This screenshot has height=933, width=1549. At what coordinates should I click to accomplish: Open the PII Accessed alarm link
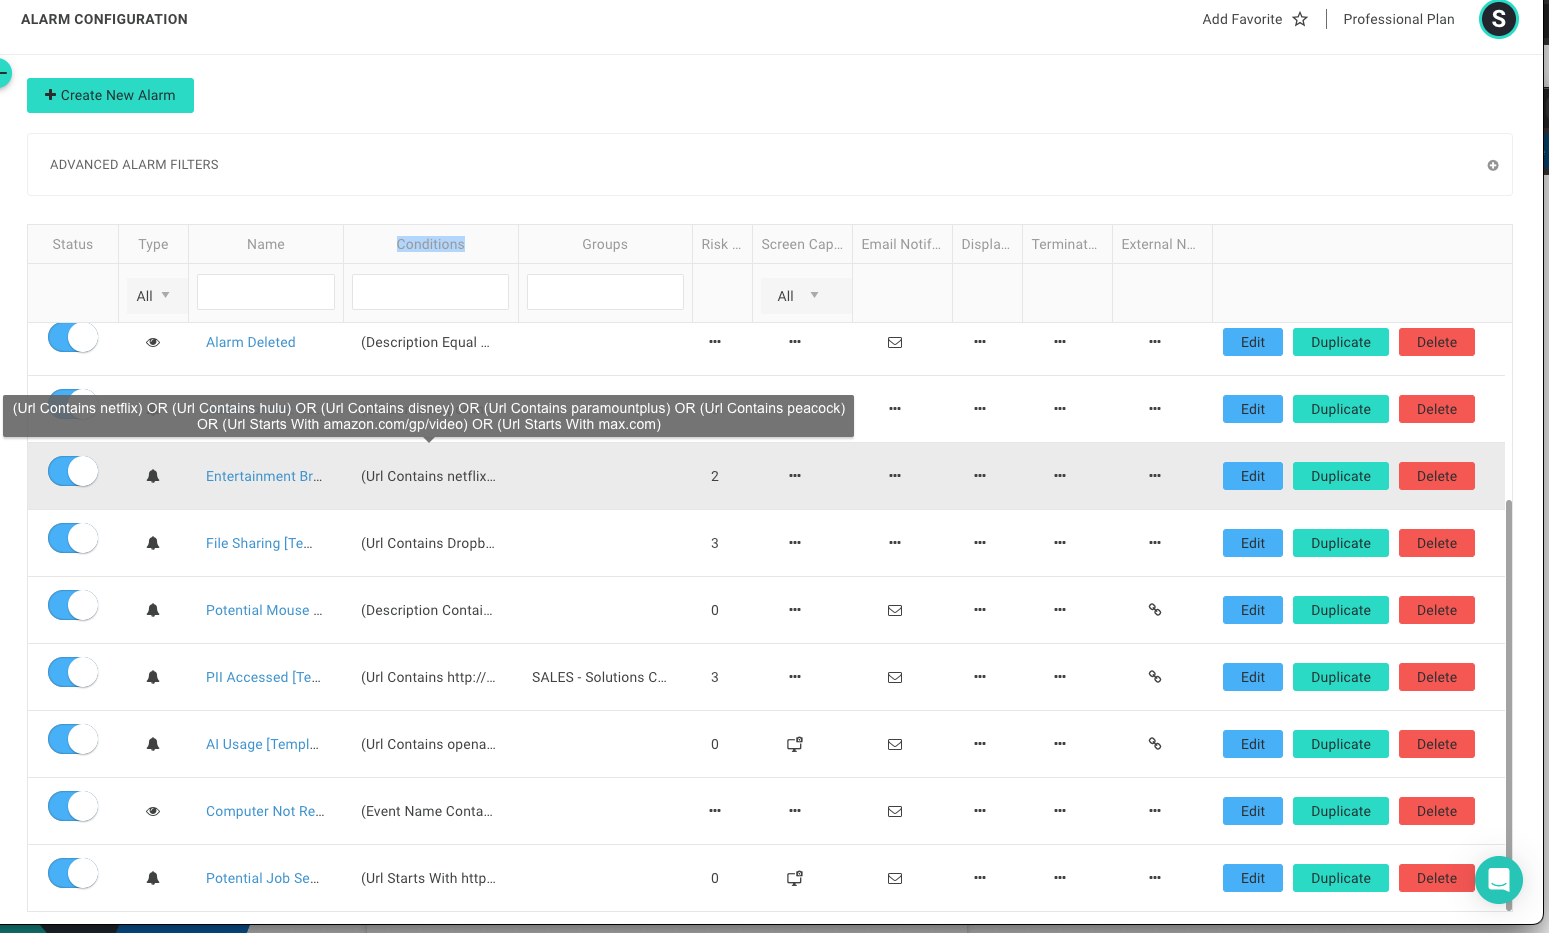pyautogui.click(x=263, y=677)
